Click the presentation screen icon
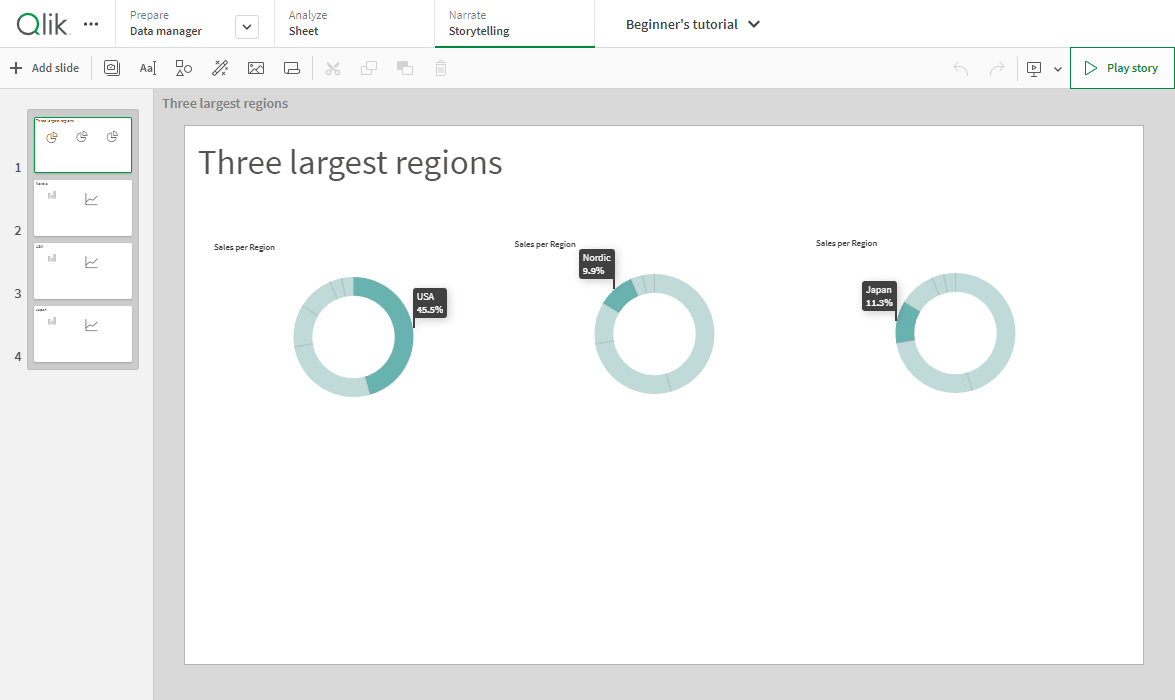1175x700 pixels. coord(1034,69)
